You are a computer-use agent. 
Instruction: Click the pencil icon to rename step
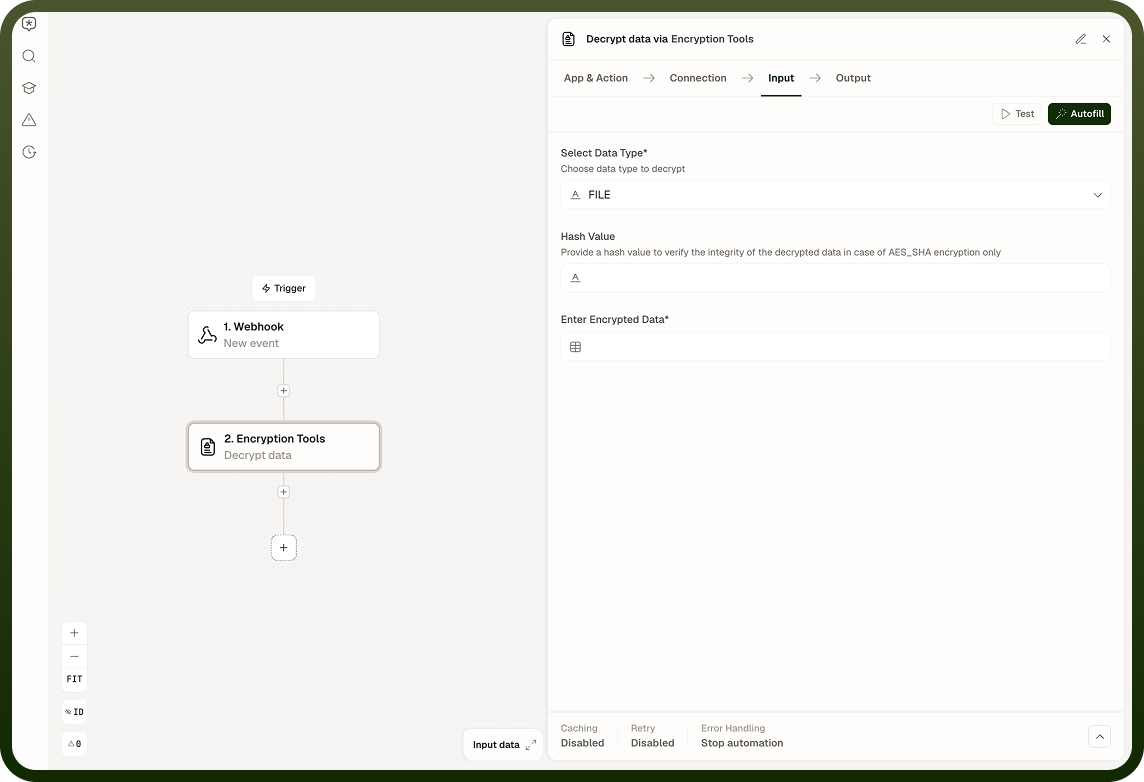pyautogui.click(x=1081, y=39)
